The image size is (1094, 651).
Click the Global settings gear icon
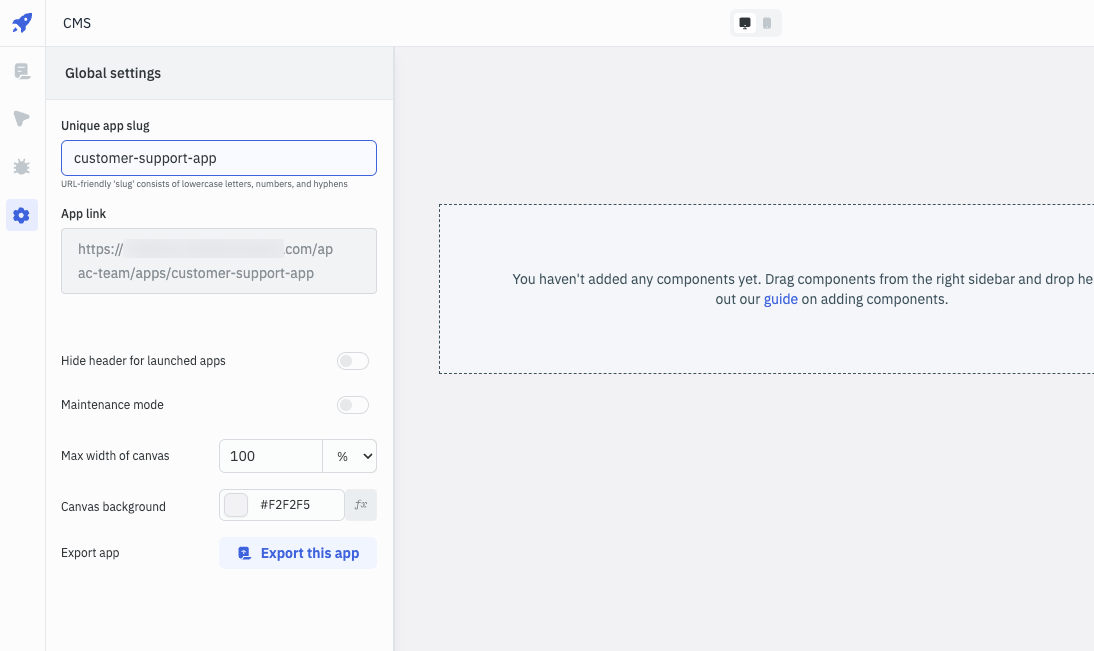tap(22, 215)
